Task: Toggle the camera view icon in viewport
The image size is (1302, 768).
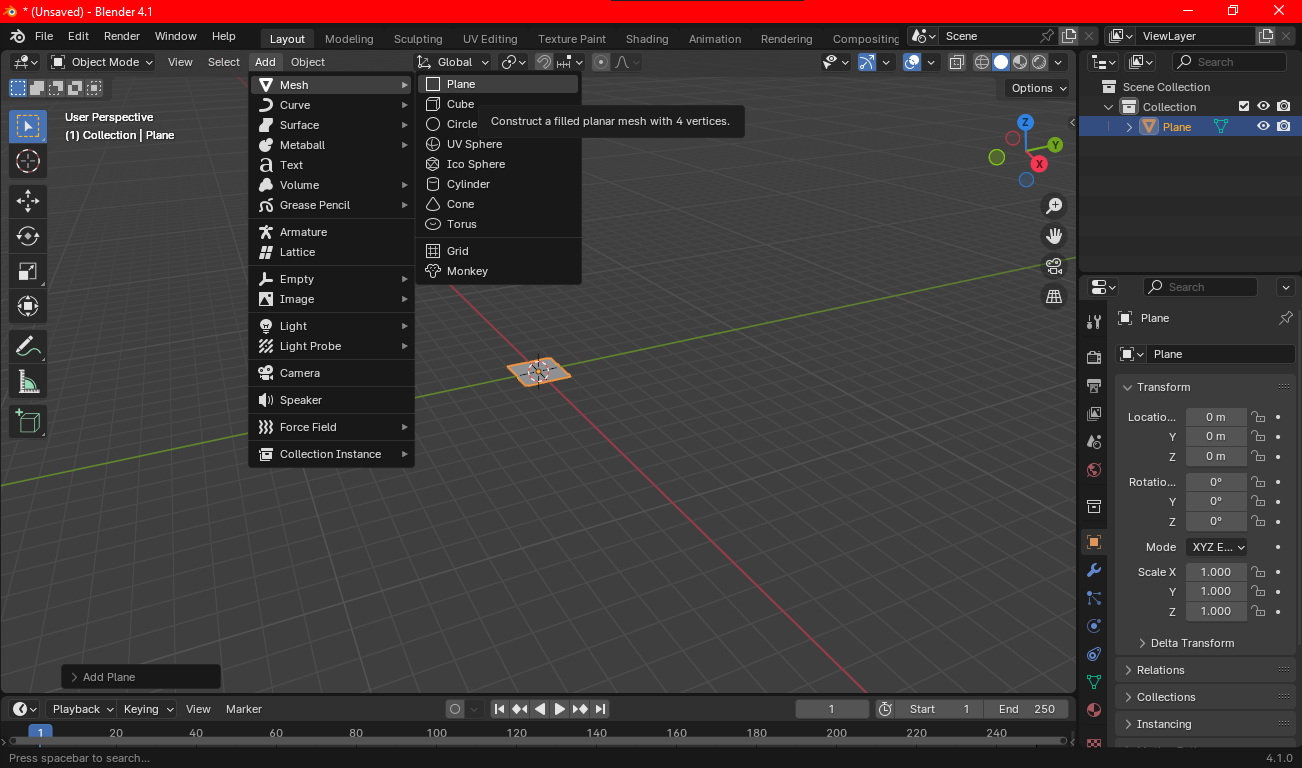Action: click(1054, 266)
